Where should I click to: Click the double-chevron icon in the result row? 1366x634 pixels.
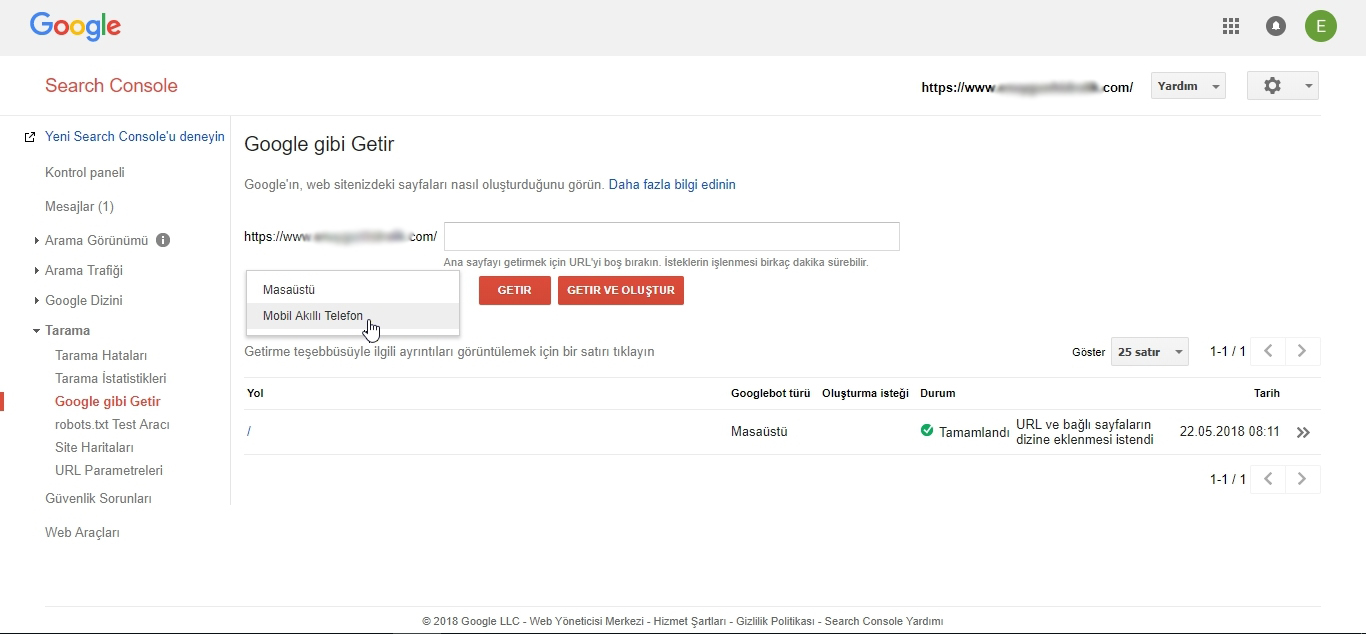pos(1303,433)
